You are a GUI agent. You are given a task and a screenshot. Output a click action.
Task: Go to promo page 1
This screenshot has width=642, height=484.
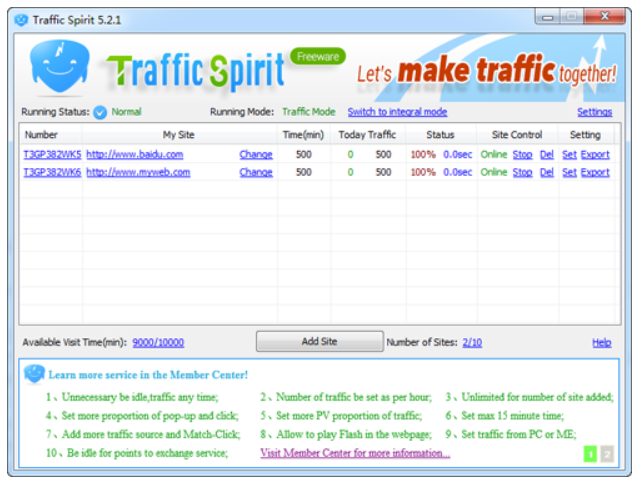click(590, 454)
